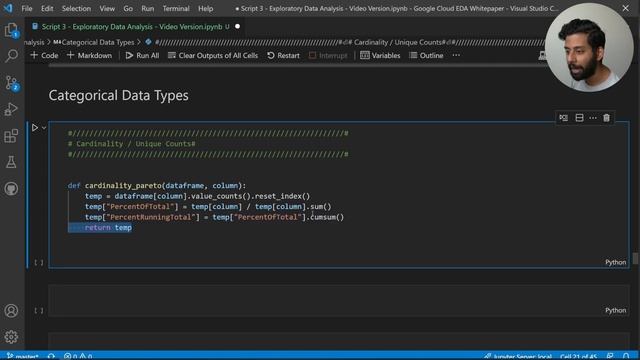Click the Cardinality / Unique Counts comment
The width and height of the screenshot is (640, 360).
132,144
